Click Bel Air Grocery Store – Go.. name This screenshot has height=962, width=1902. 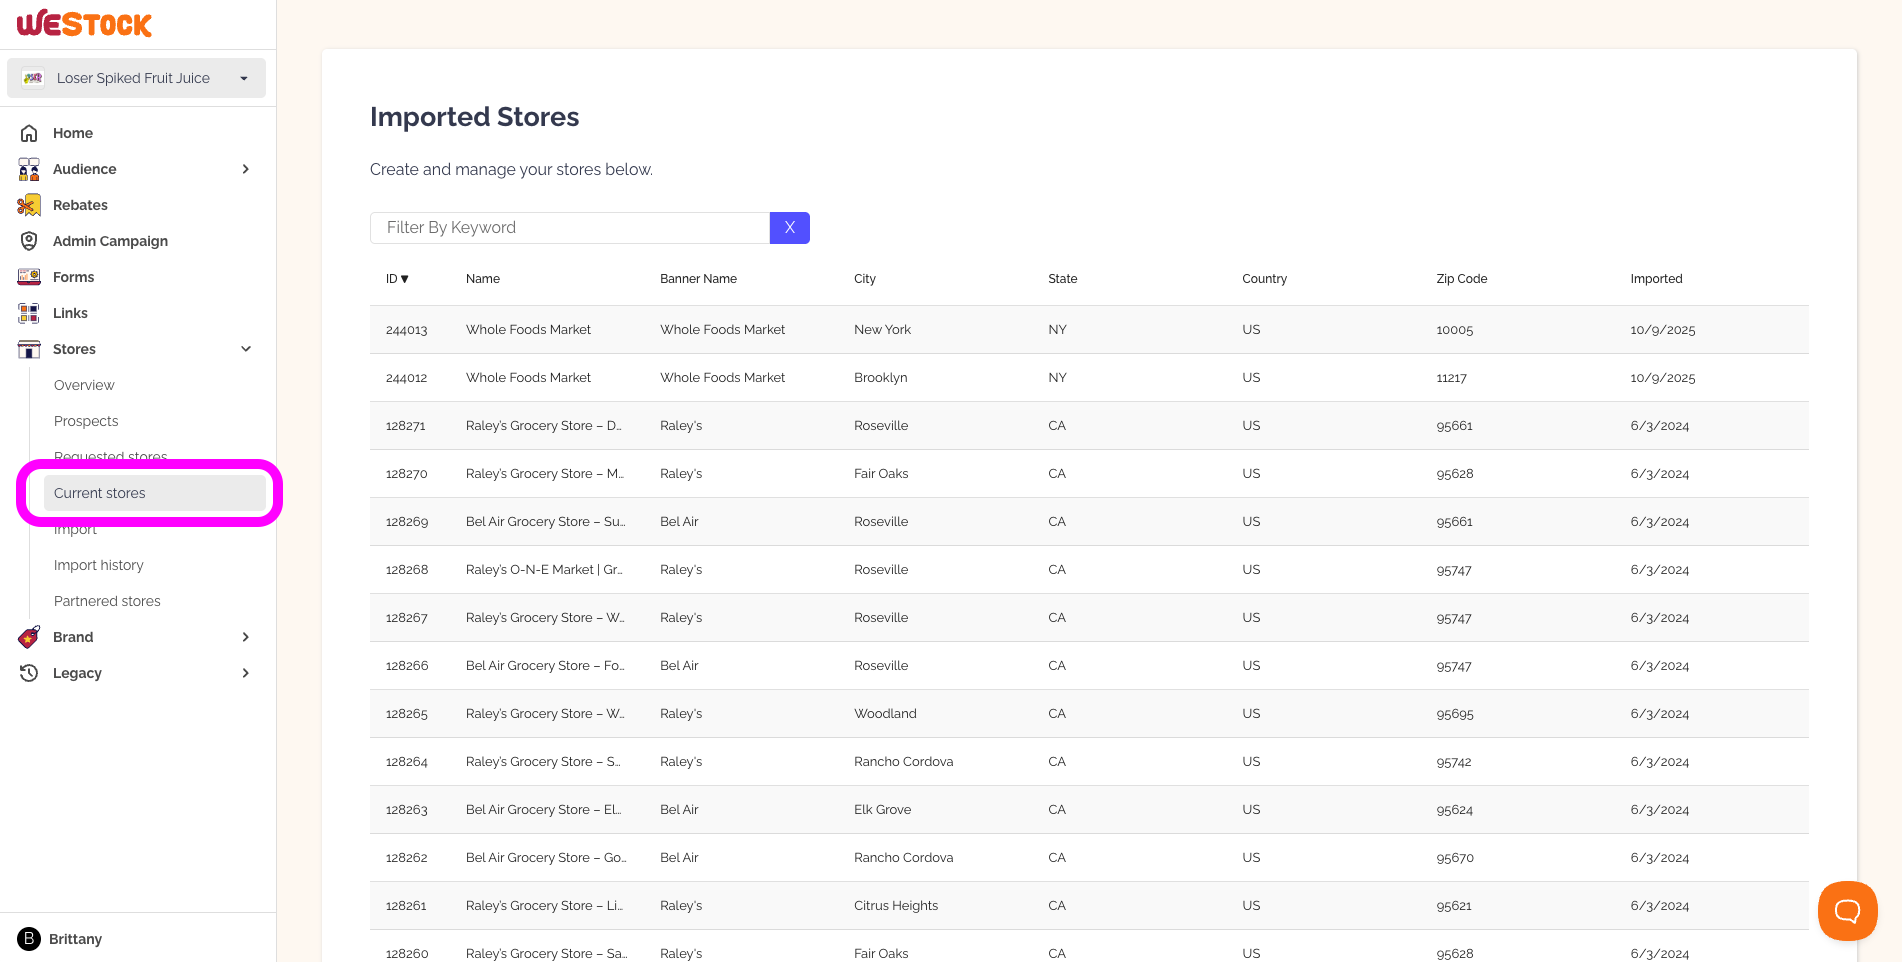546,858
